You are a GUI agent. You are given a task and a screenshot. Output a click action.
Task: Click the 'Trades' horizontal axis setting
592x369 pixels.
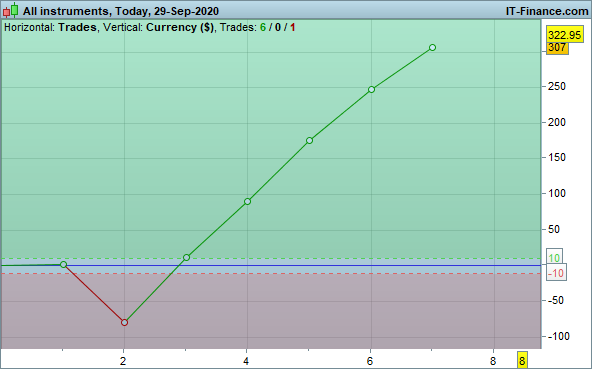coord(77,28)
